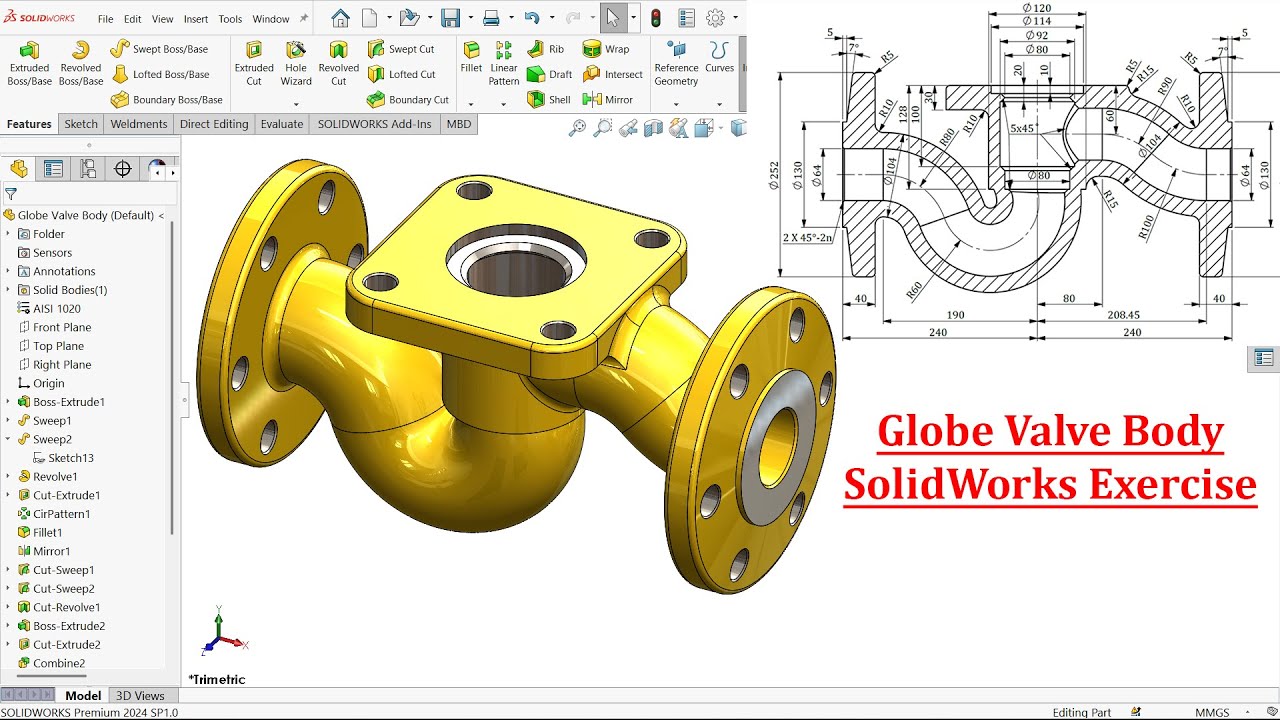Image resolution: width=1280 pixels, height=720 pixels.
Task: Select the Extruded Boss/Base tool
Action: click(x=29, y=63)
